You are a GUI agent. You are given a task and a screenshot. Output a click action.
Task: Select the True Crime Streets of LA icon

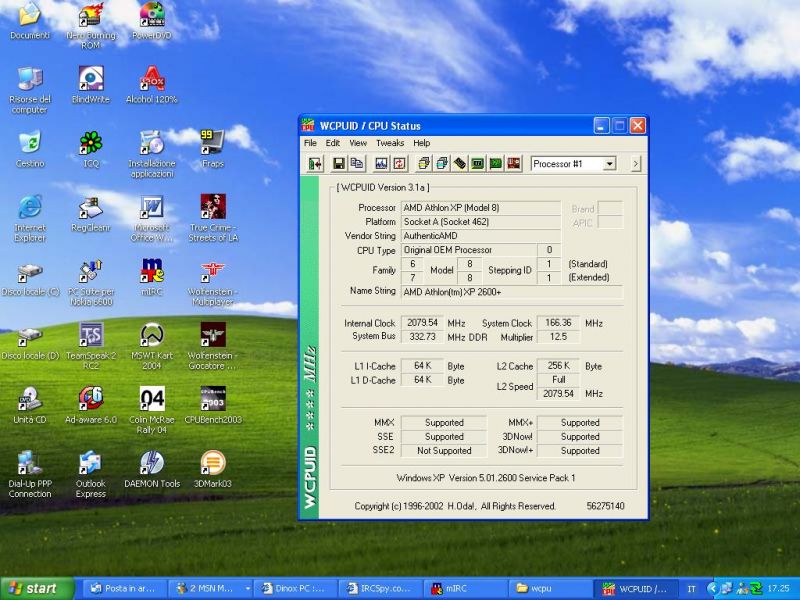tap(213, 218)
